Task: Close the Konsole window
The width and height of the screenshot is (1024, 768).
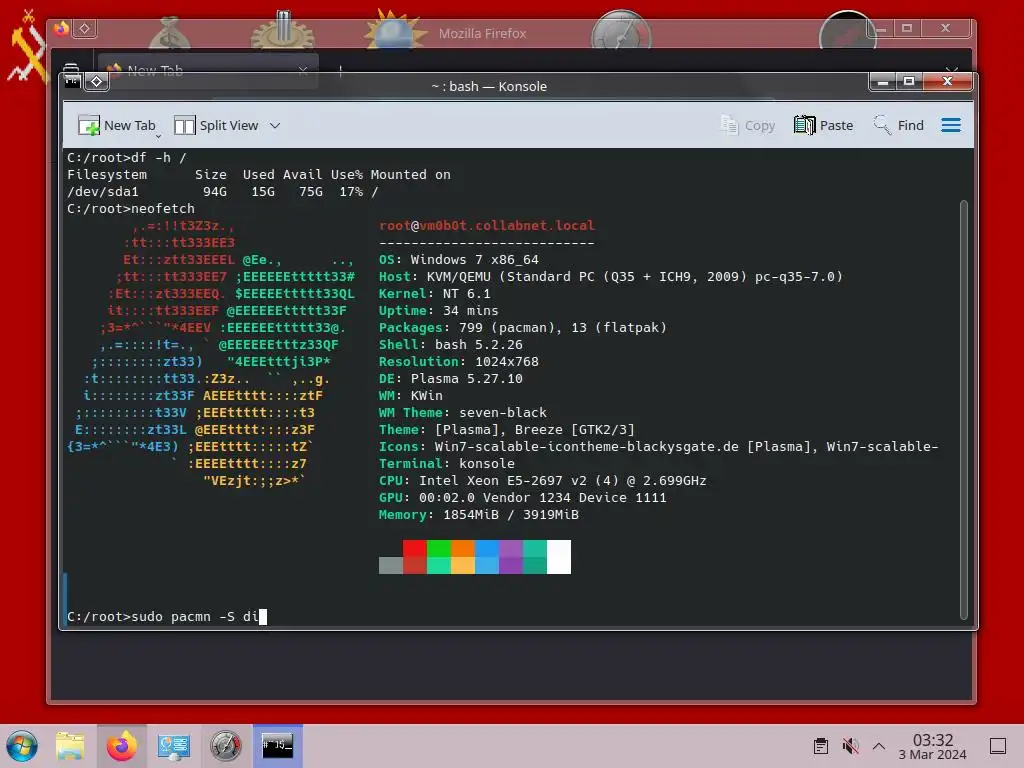Action: [947, 82]
